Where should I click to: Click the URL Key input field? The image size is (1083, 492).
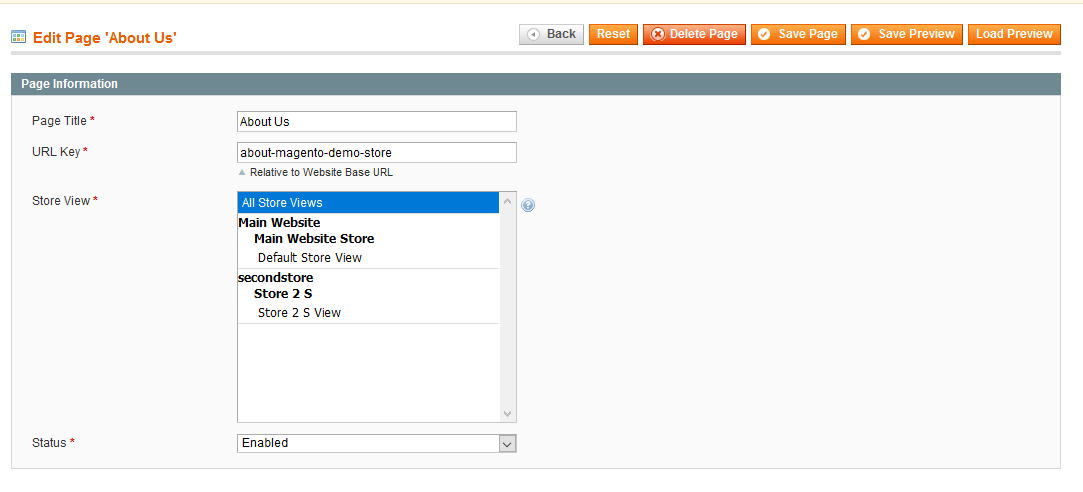pos(377,152)
